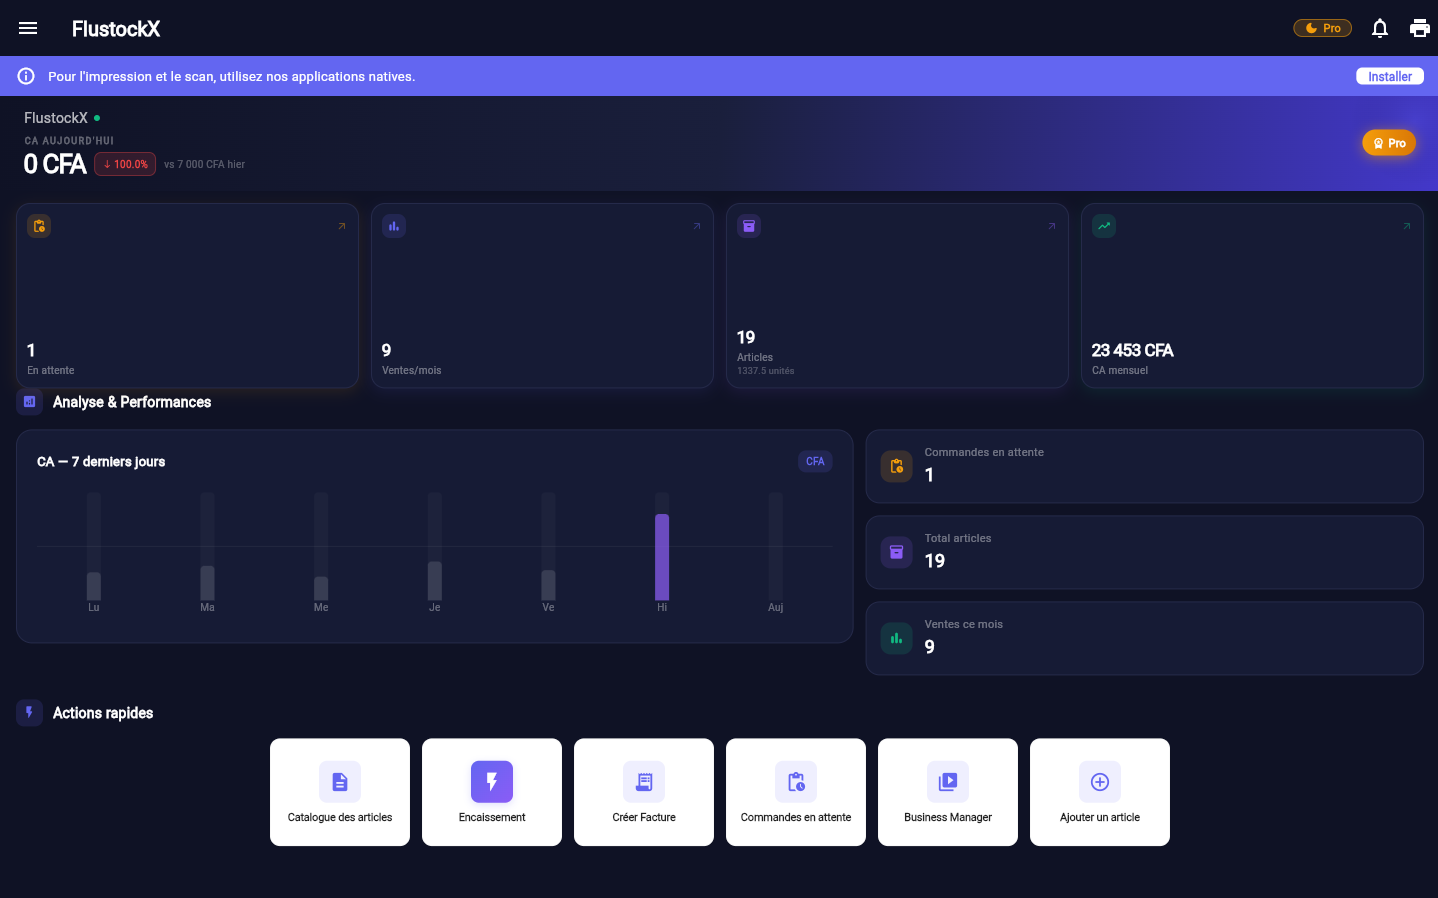The height and width of the screenshot is (898, 1438).
Task: Click the purple Hi bar in chart
Action: click(x=662, y=557)
